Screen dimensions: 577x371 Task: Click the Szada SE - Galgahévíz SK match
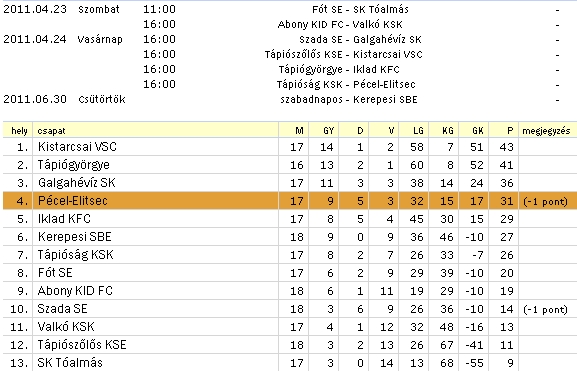tap(360, 40)
